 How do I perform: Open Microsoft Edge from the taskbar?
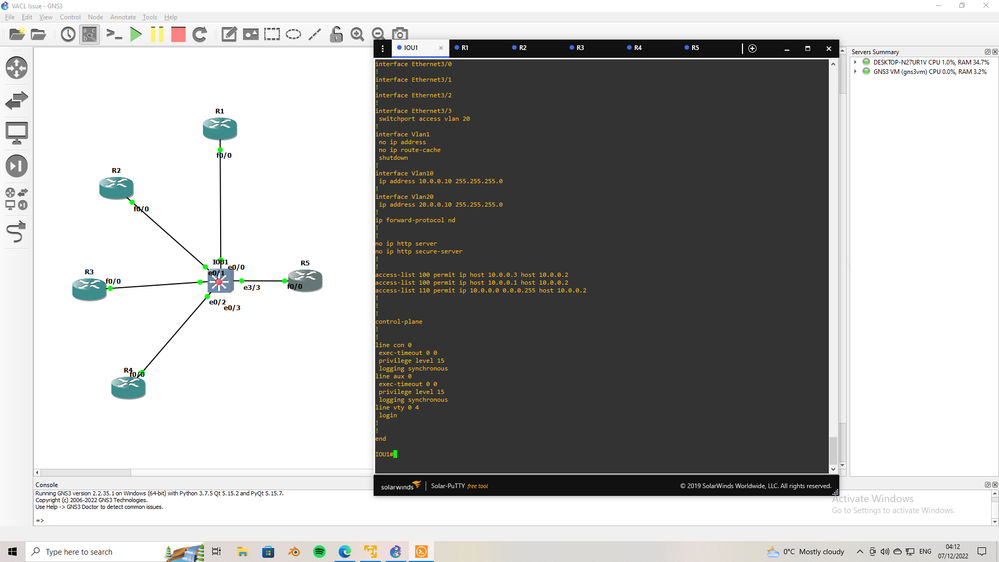[x=345, y=552]
